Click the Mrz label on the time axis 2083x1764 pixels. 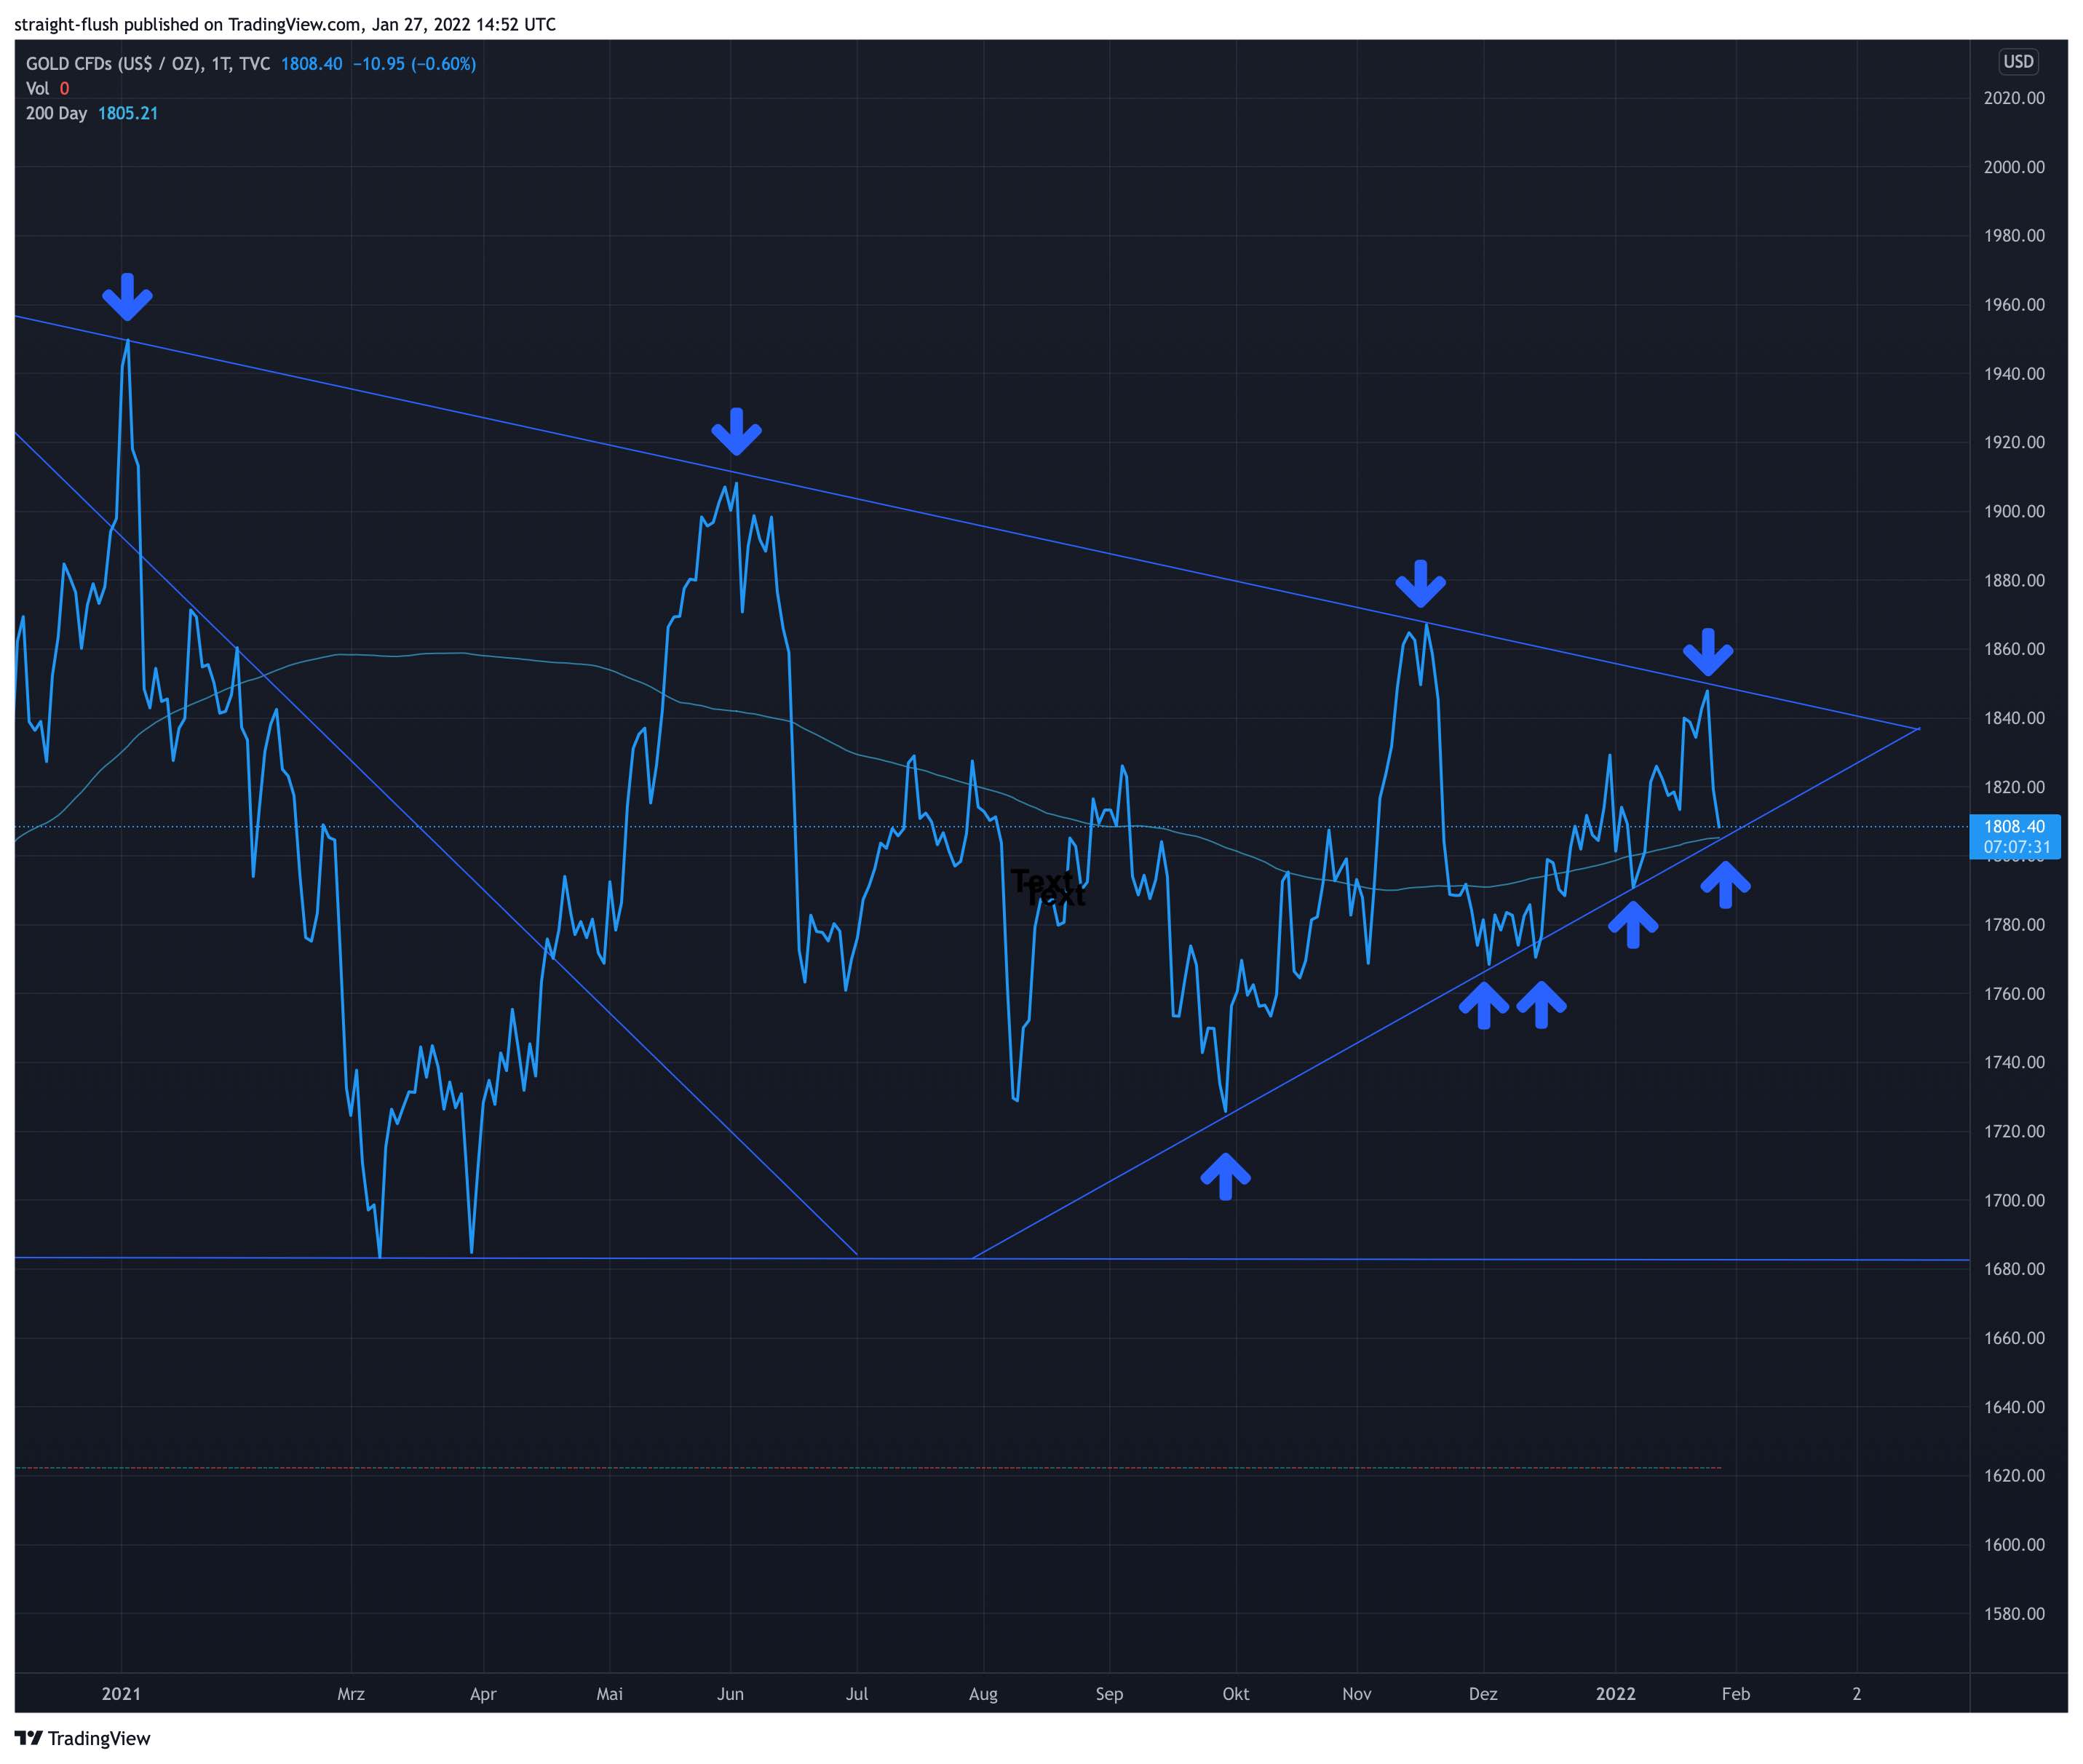point(351,1694)
